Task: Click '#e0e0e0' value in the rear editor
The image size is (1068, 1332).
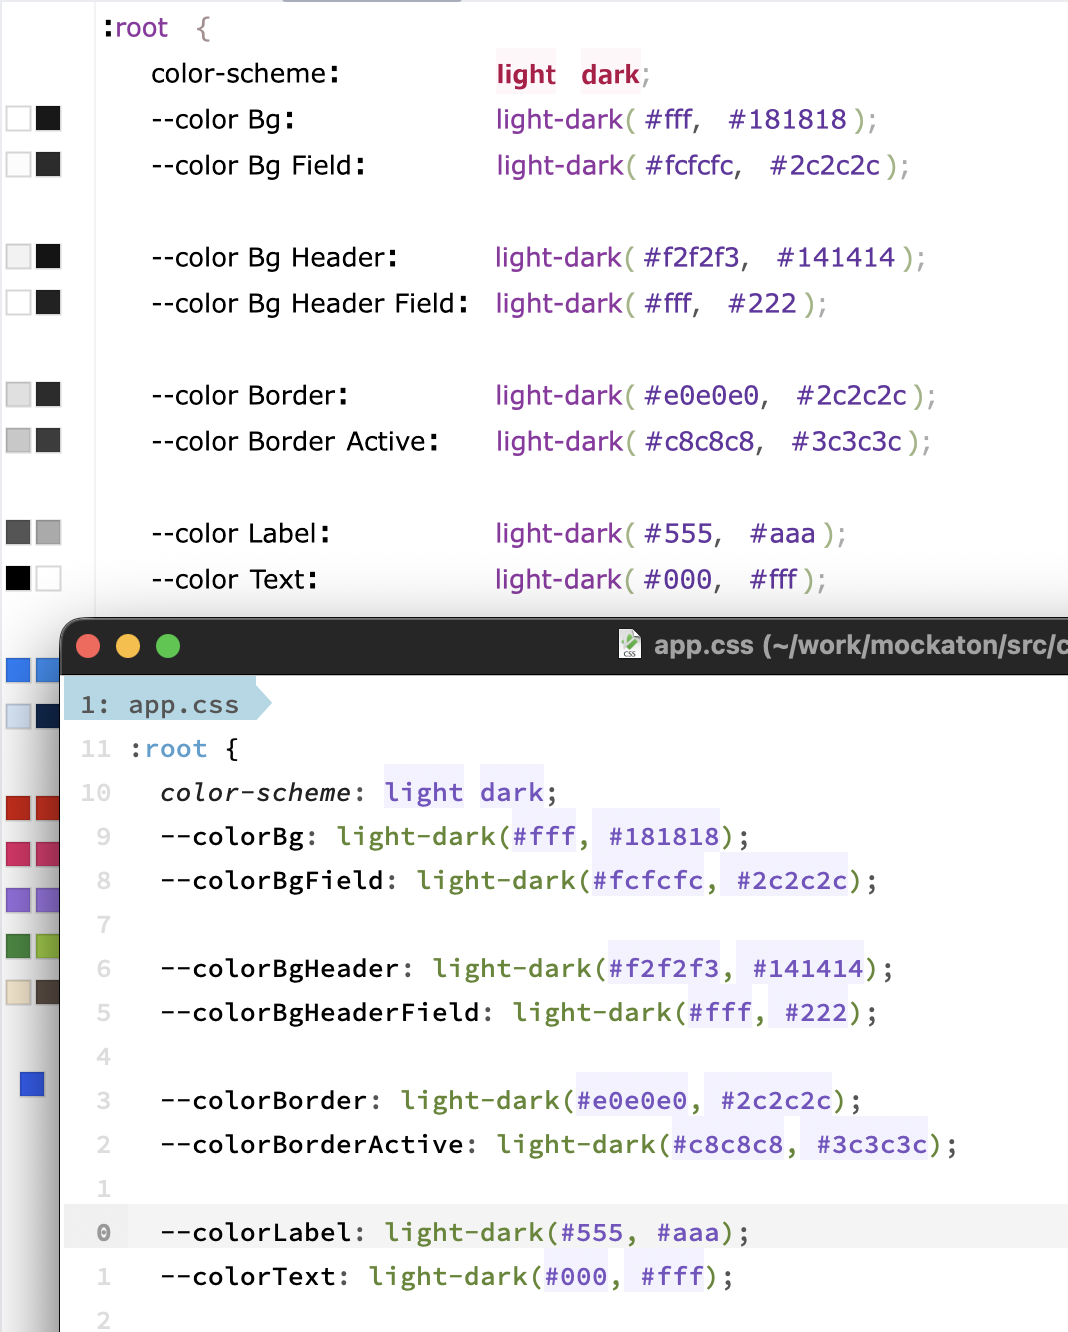Action: pos(702,396)
